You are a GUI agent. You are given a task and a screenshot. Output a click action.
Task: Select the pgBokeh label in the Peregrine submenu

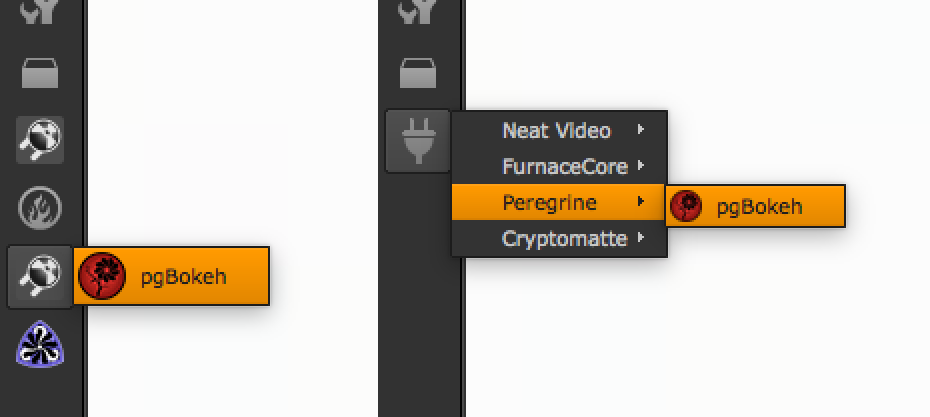click(x=759, y=207)
